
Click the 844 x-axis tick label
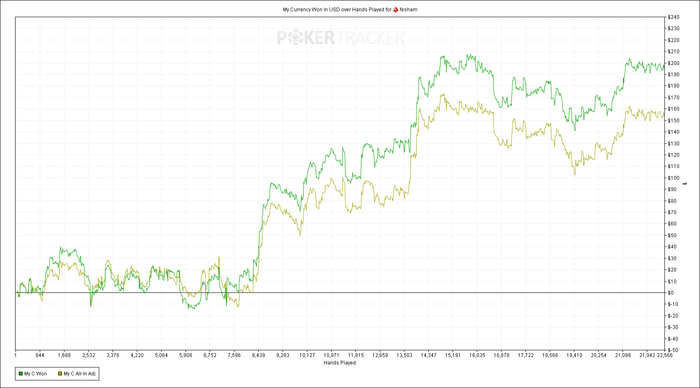[x=40, y=355]
